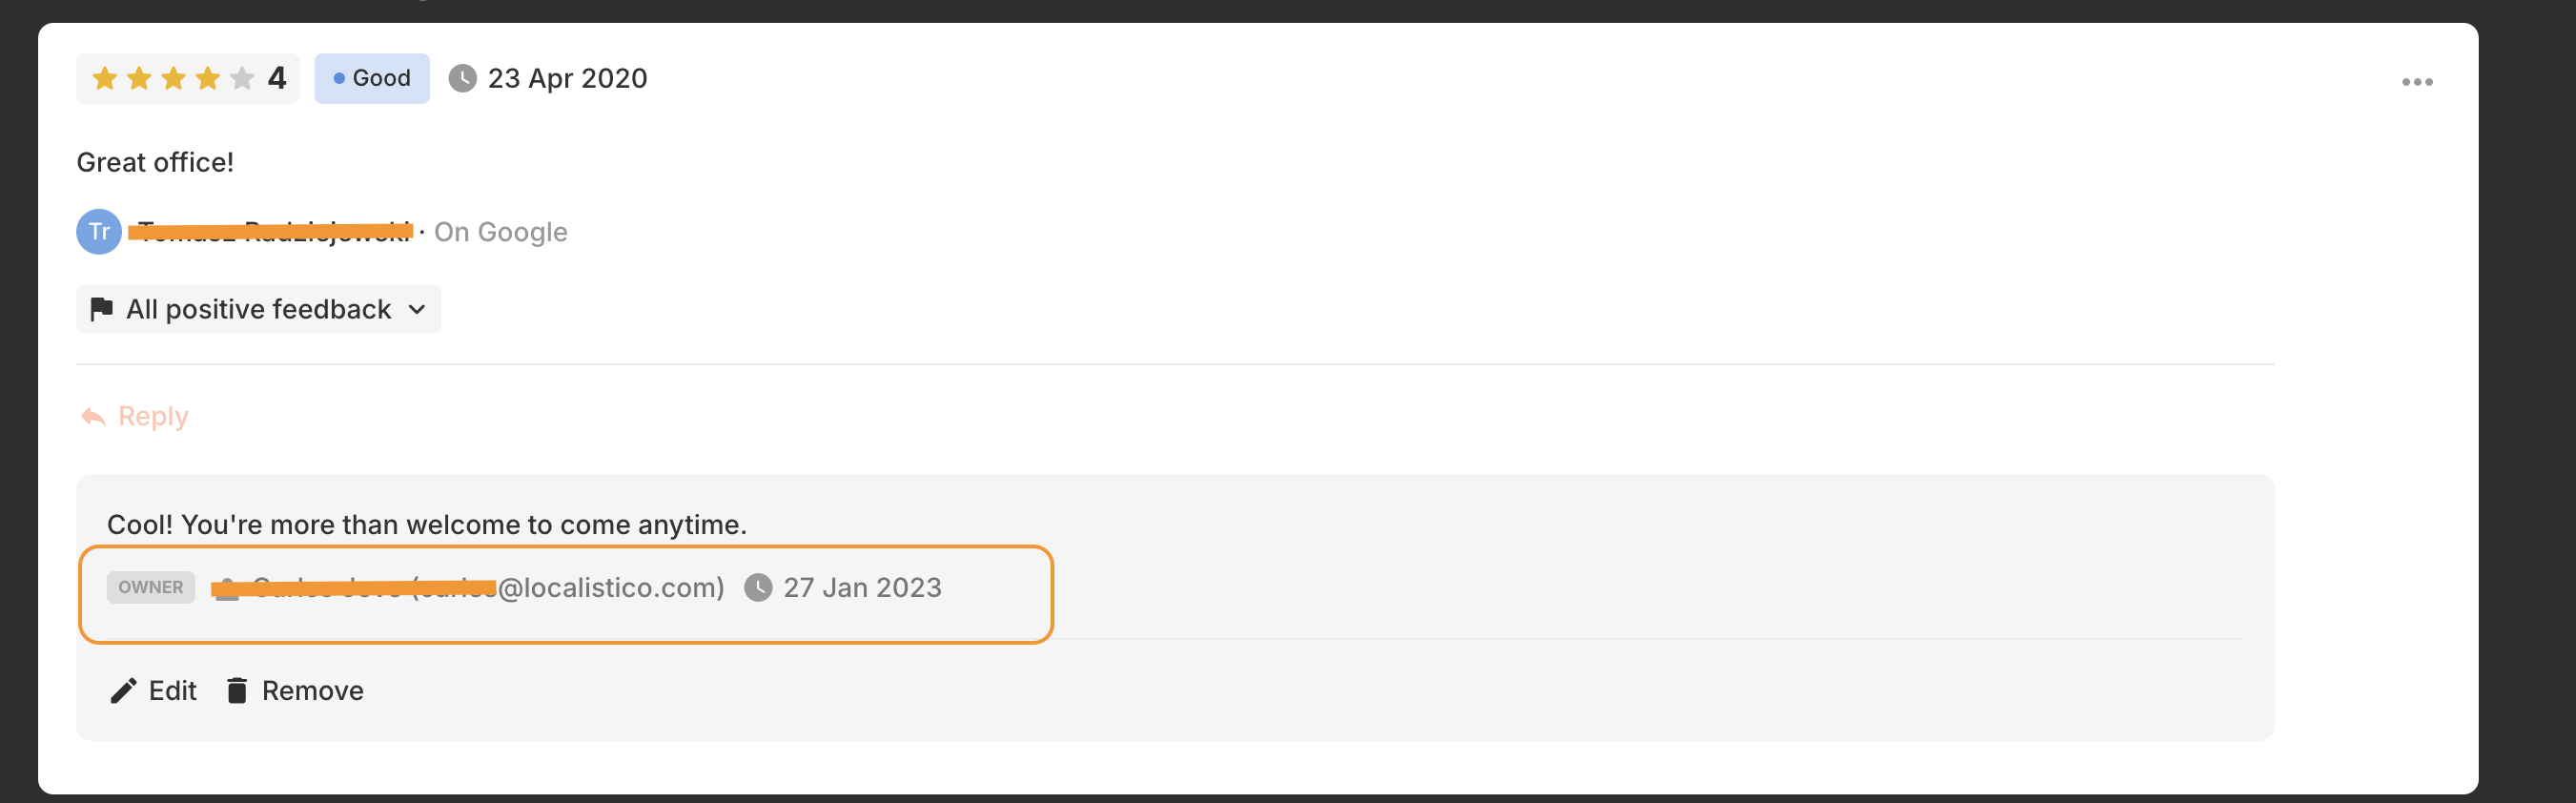
Task: Click the Reply link under the review
Action: click(x=153, y=416)
